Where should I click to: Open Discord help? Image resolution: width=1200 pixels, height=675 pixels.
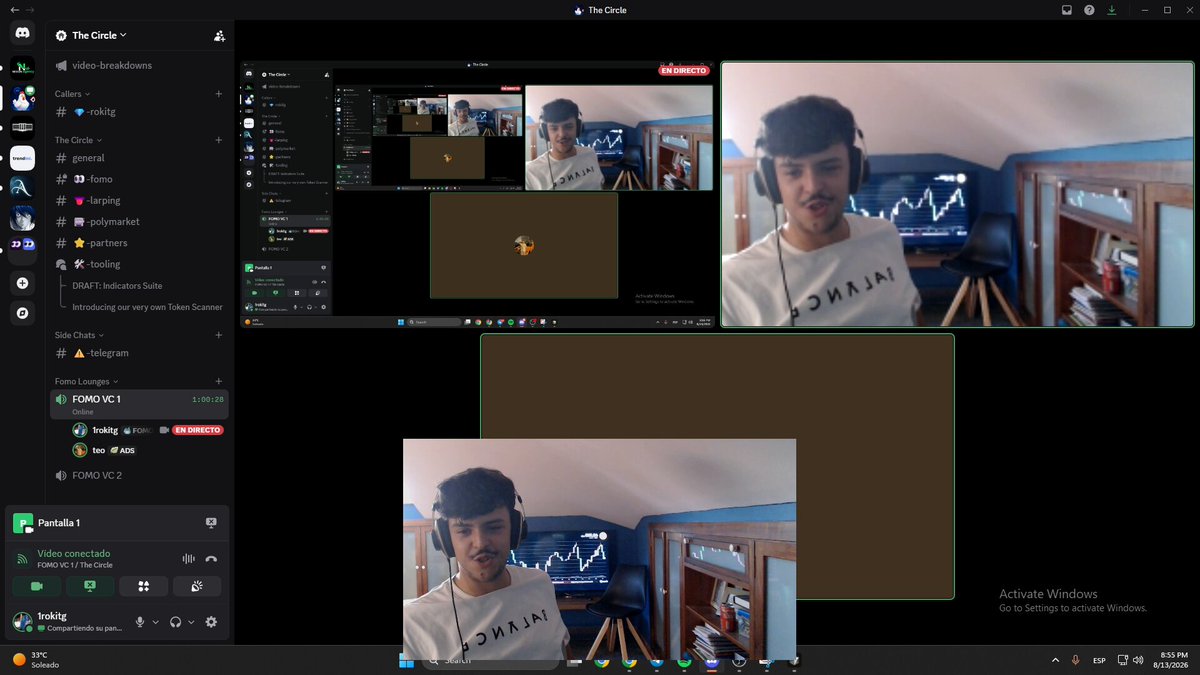[x=1089, y=10]
